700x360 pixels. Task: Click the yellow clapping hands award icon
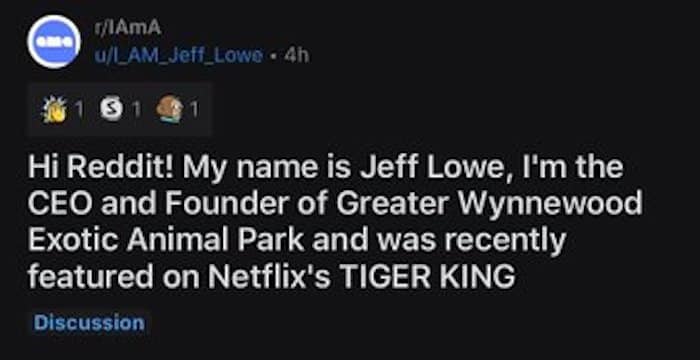[x=54, y=110]
